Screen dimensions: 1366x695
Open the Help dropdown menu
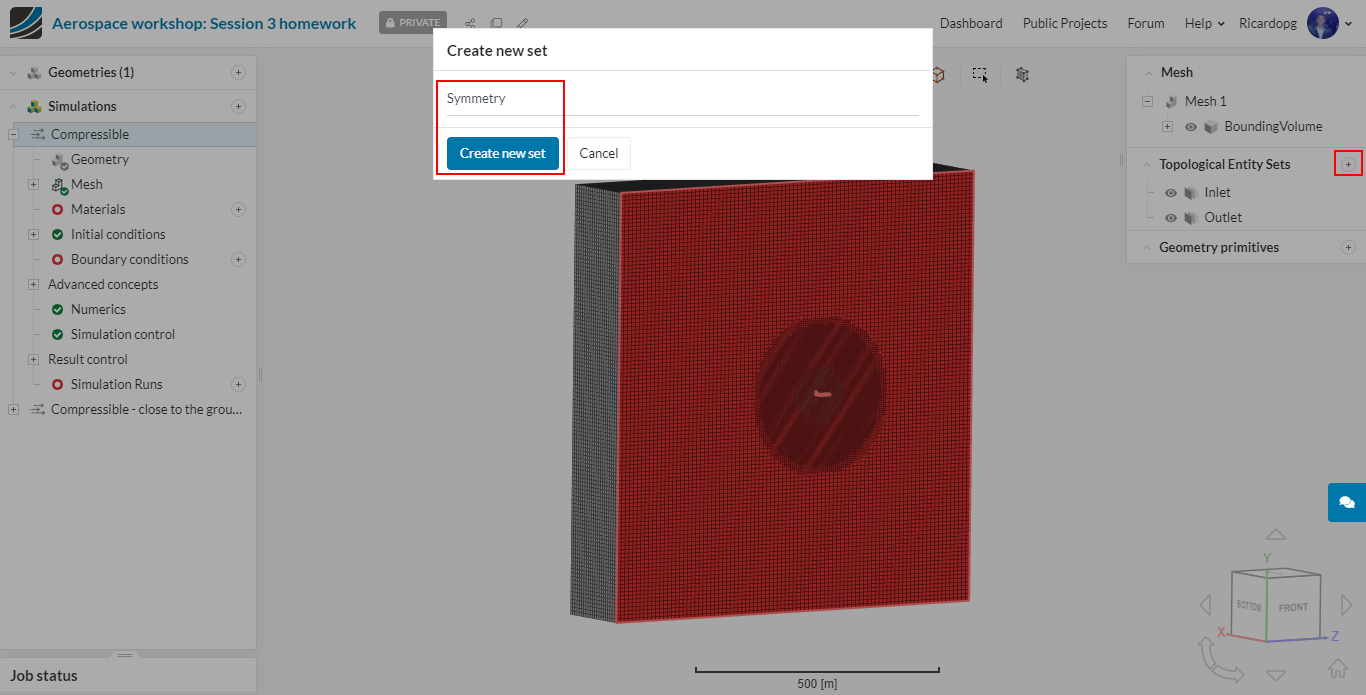point(1204,23)
